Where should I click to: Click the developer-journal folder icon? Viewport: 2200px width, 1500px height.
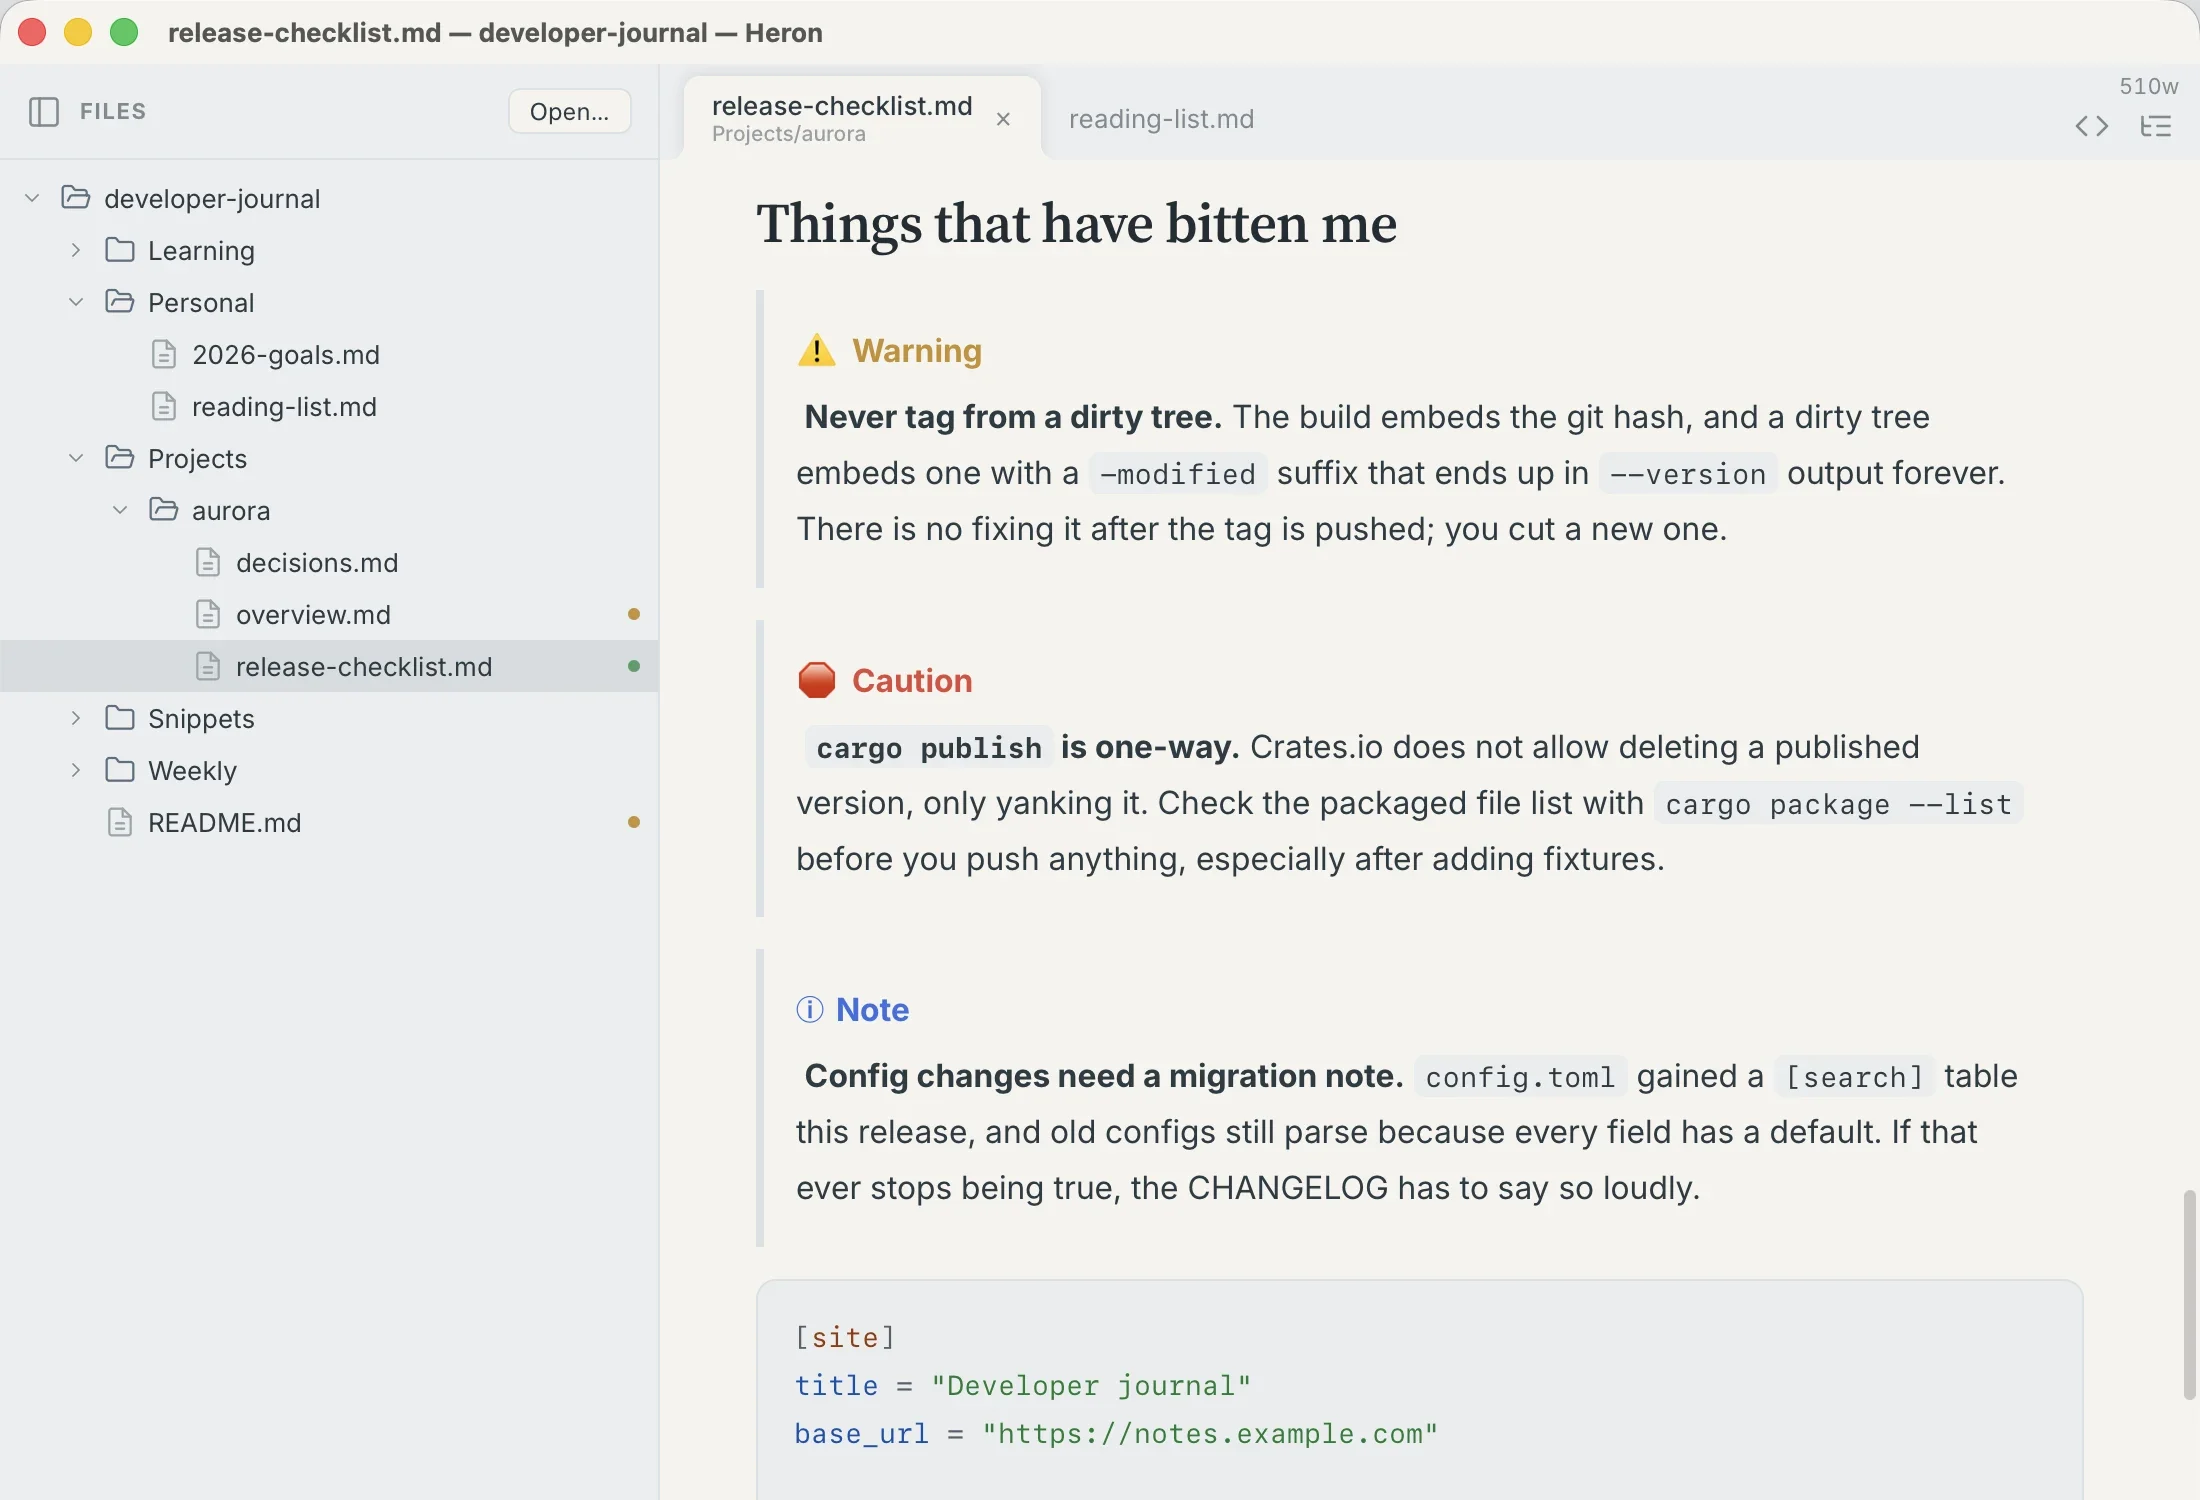(76, 197)
